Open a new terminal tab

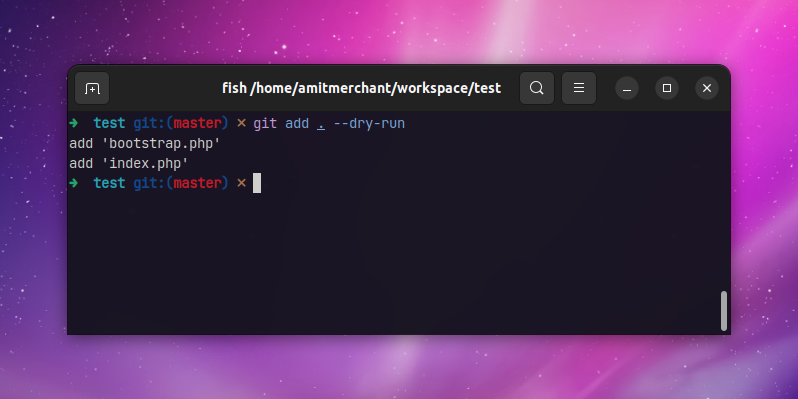click(x=92, y=89)
